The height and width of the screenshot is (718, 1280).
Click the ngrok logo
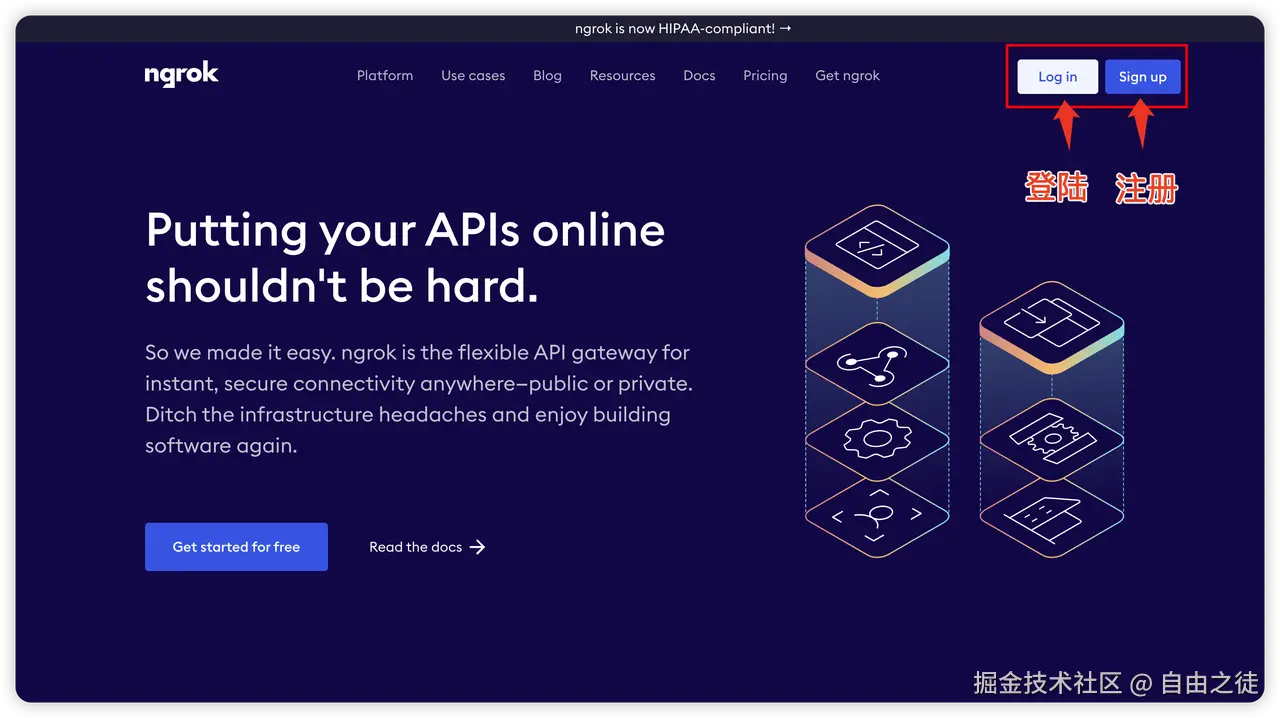pyautogui.click(x=181, y=75)
